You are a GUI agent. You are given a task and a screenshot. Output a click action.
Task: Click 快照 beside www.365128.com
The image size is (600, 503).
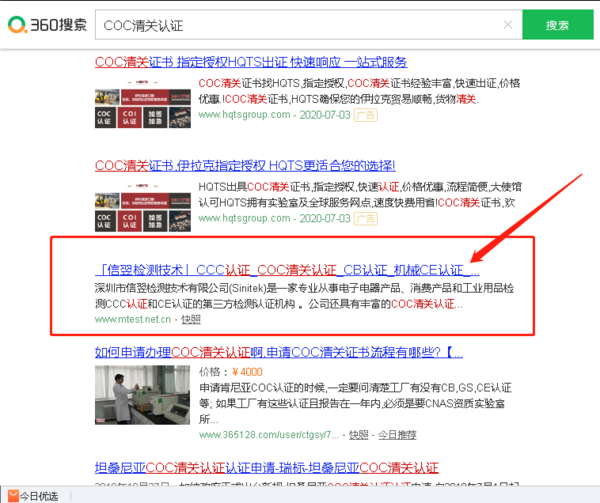[359, 435]
